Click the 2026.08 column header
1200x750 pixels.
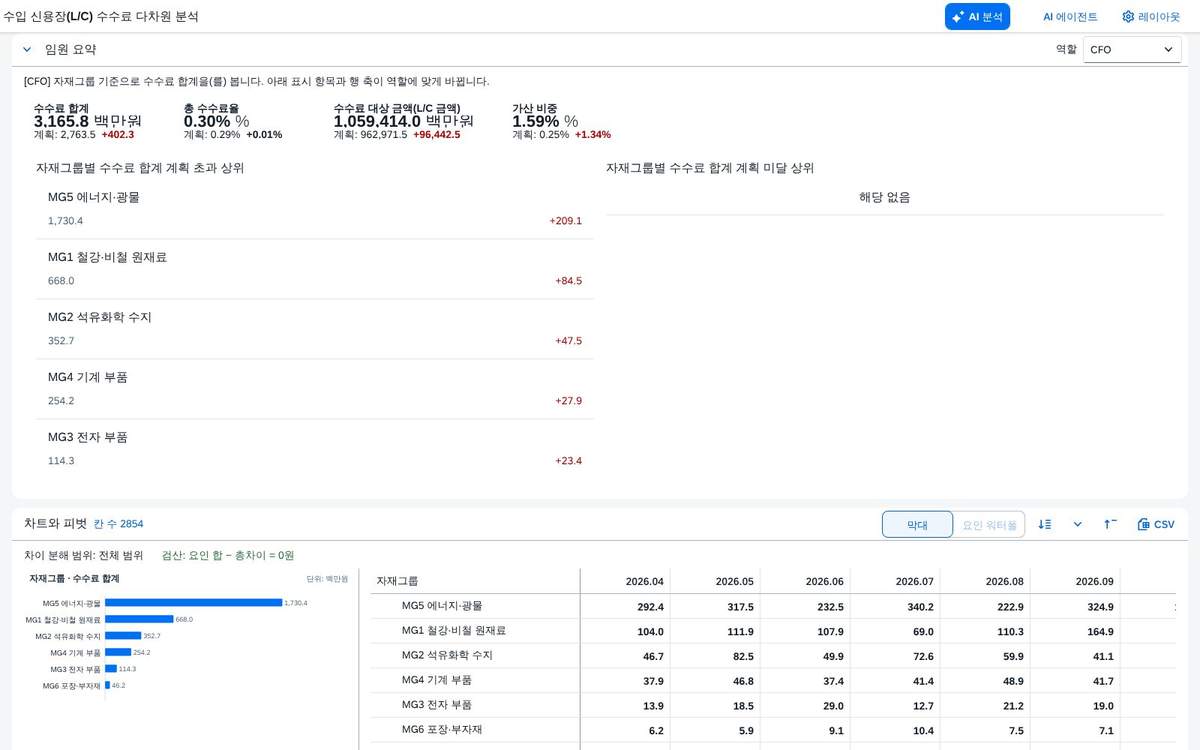click(x=986, y=581)
